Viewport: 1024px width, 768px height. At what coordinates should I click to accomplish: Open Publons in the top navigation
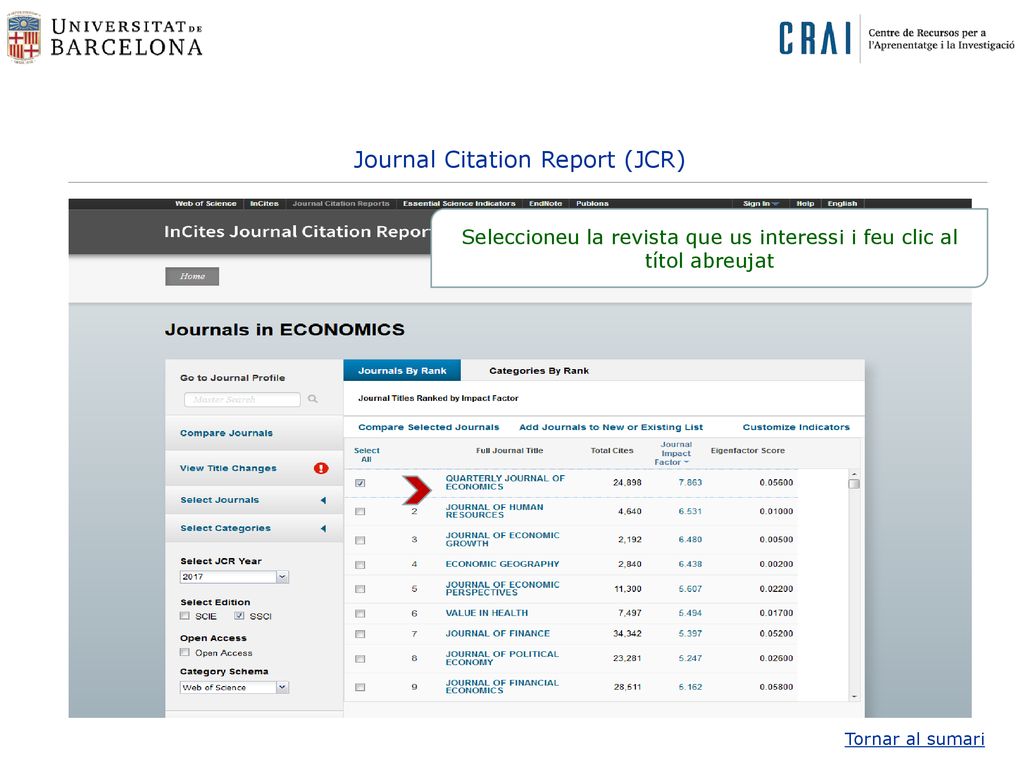(592, 204)
